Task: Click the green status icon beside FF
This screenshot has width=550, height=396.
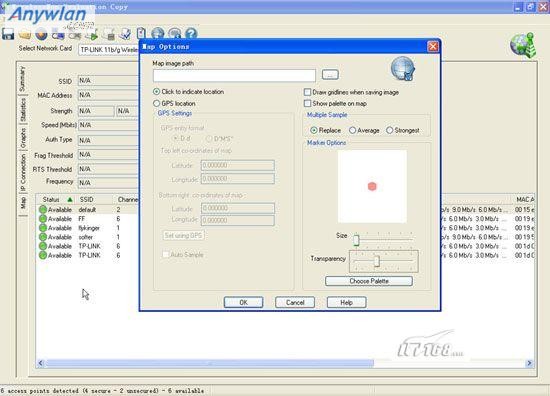Action: click(x=43, y=219)
